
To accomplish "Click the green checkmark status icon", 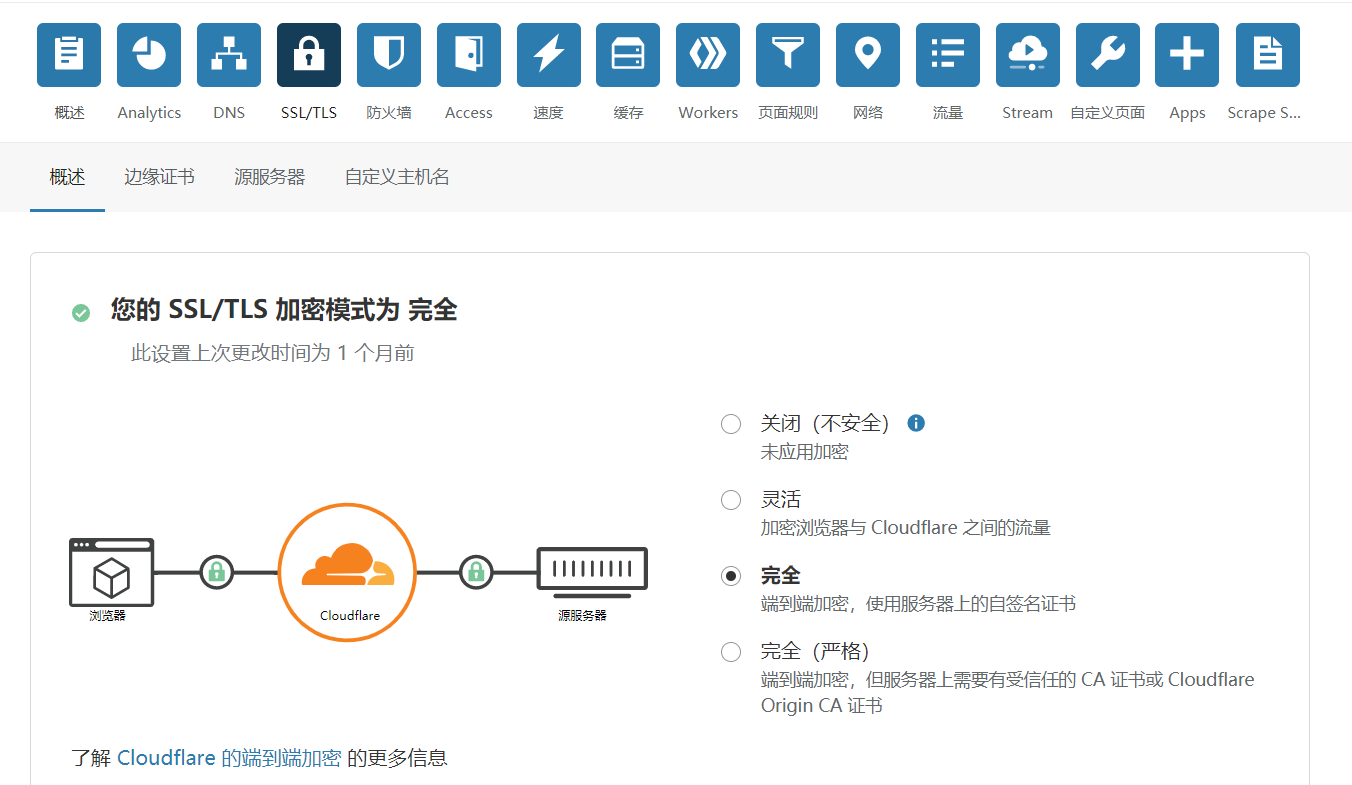I will [x=81, y=313].
